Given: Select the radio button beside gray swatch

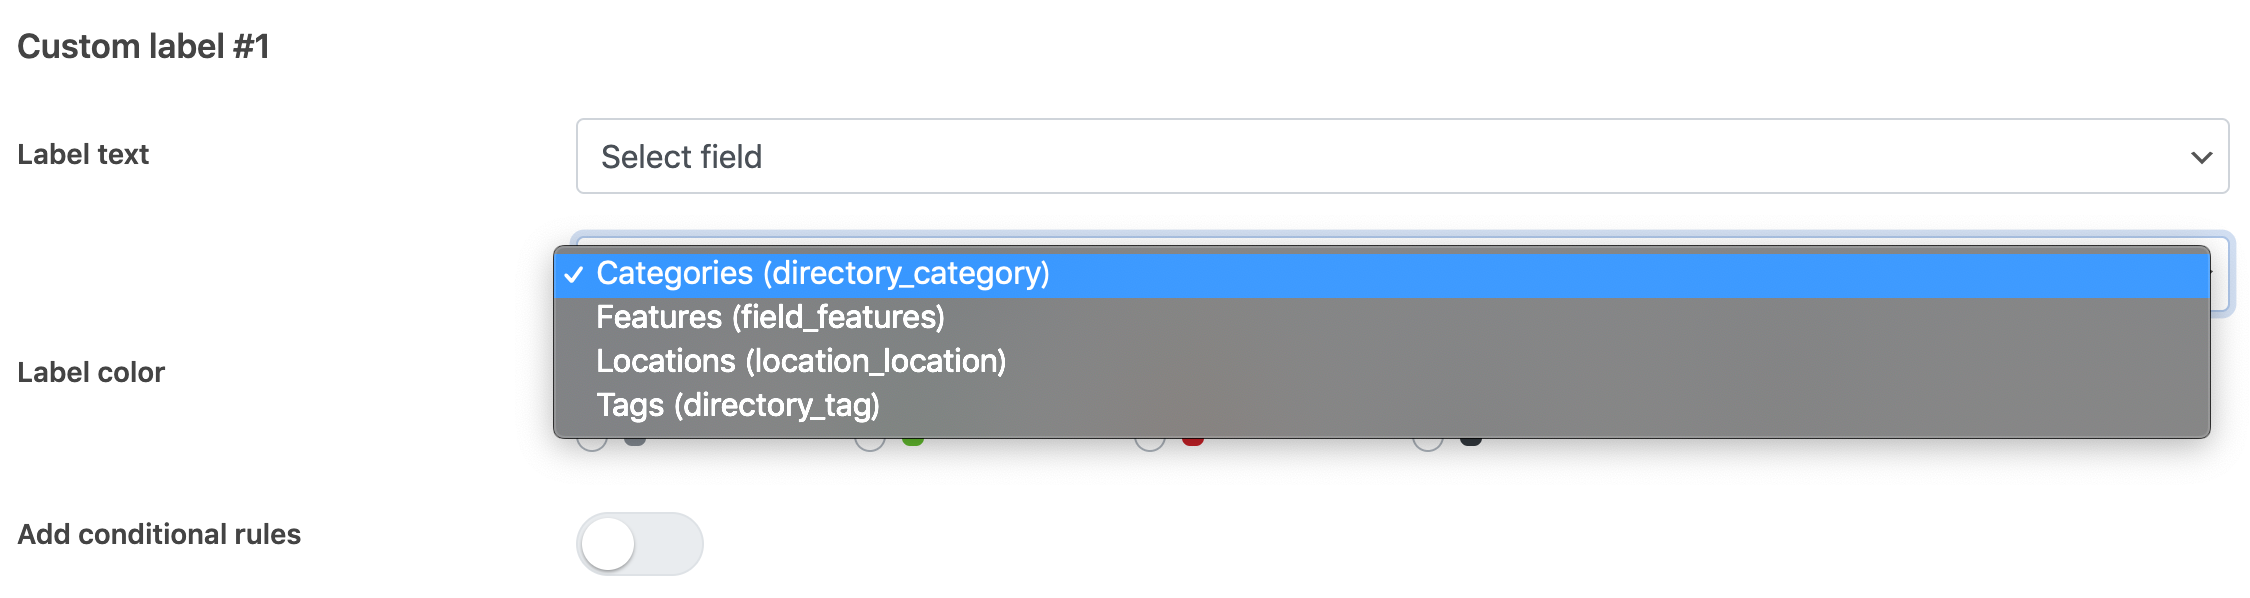Looking at the screenshot, I should coord(592,443).
